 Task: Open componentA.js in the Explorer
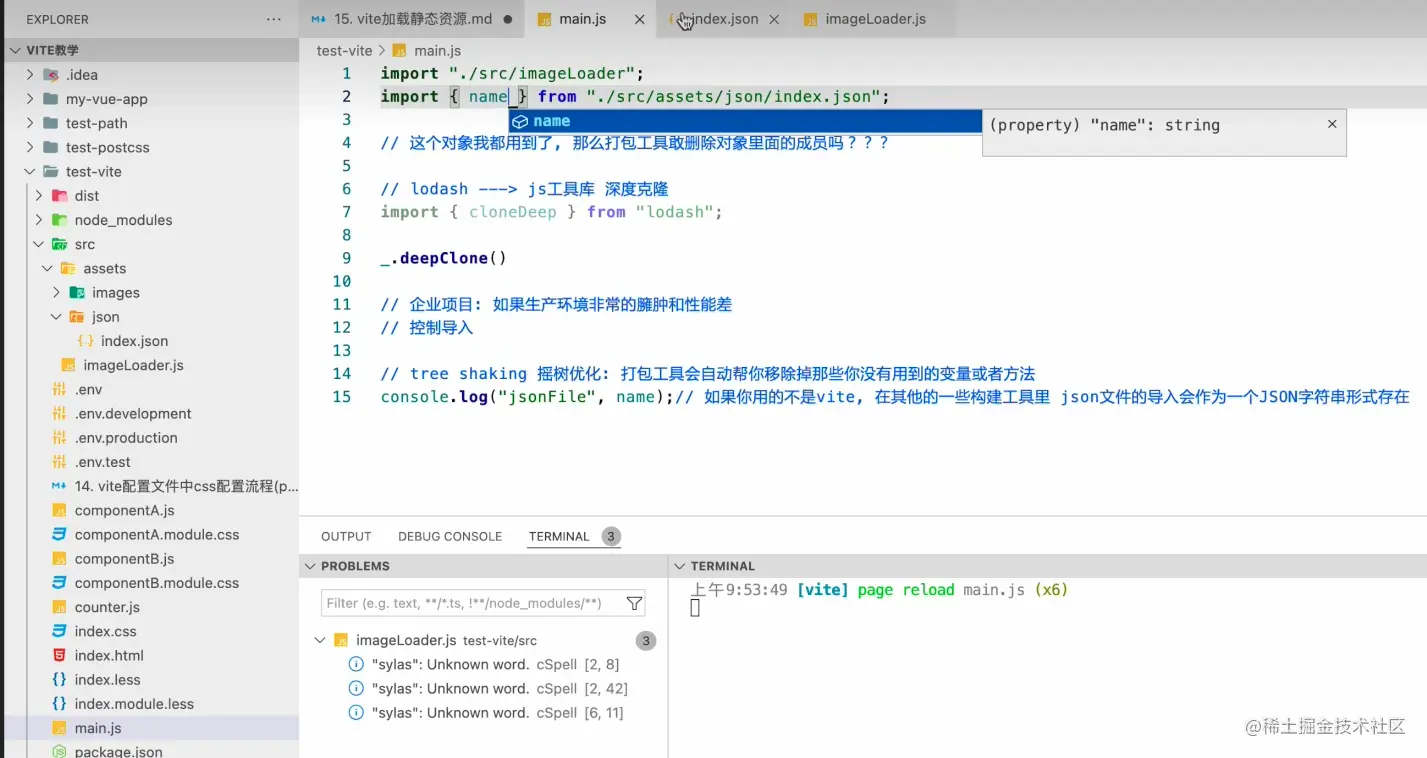click(x=125, y=510)
